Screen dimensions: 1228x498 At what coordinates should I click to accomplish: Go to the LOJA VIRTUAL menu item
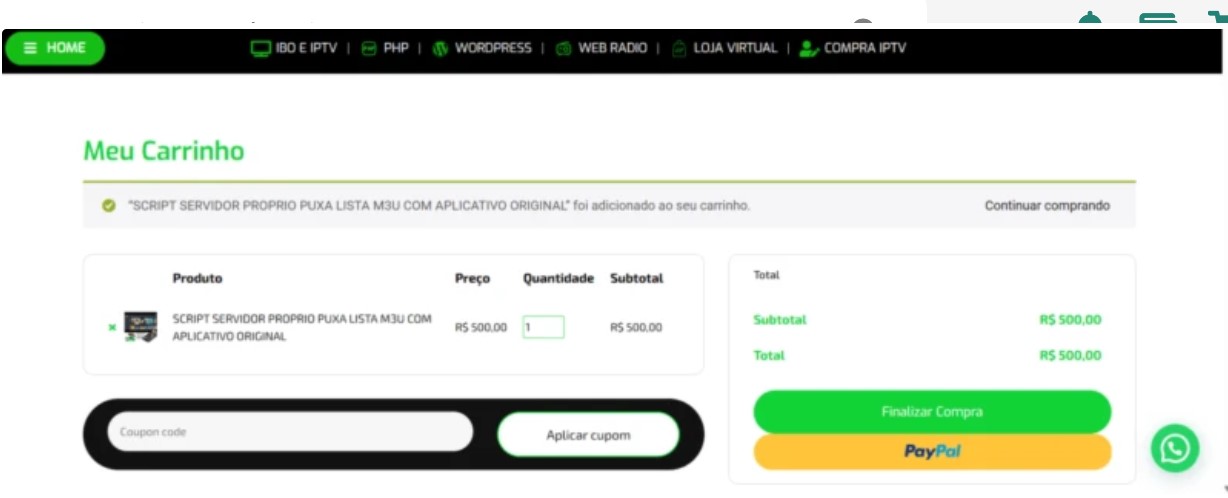coord(737,48)
